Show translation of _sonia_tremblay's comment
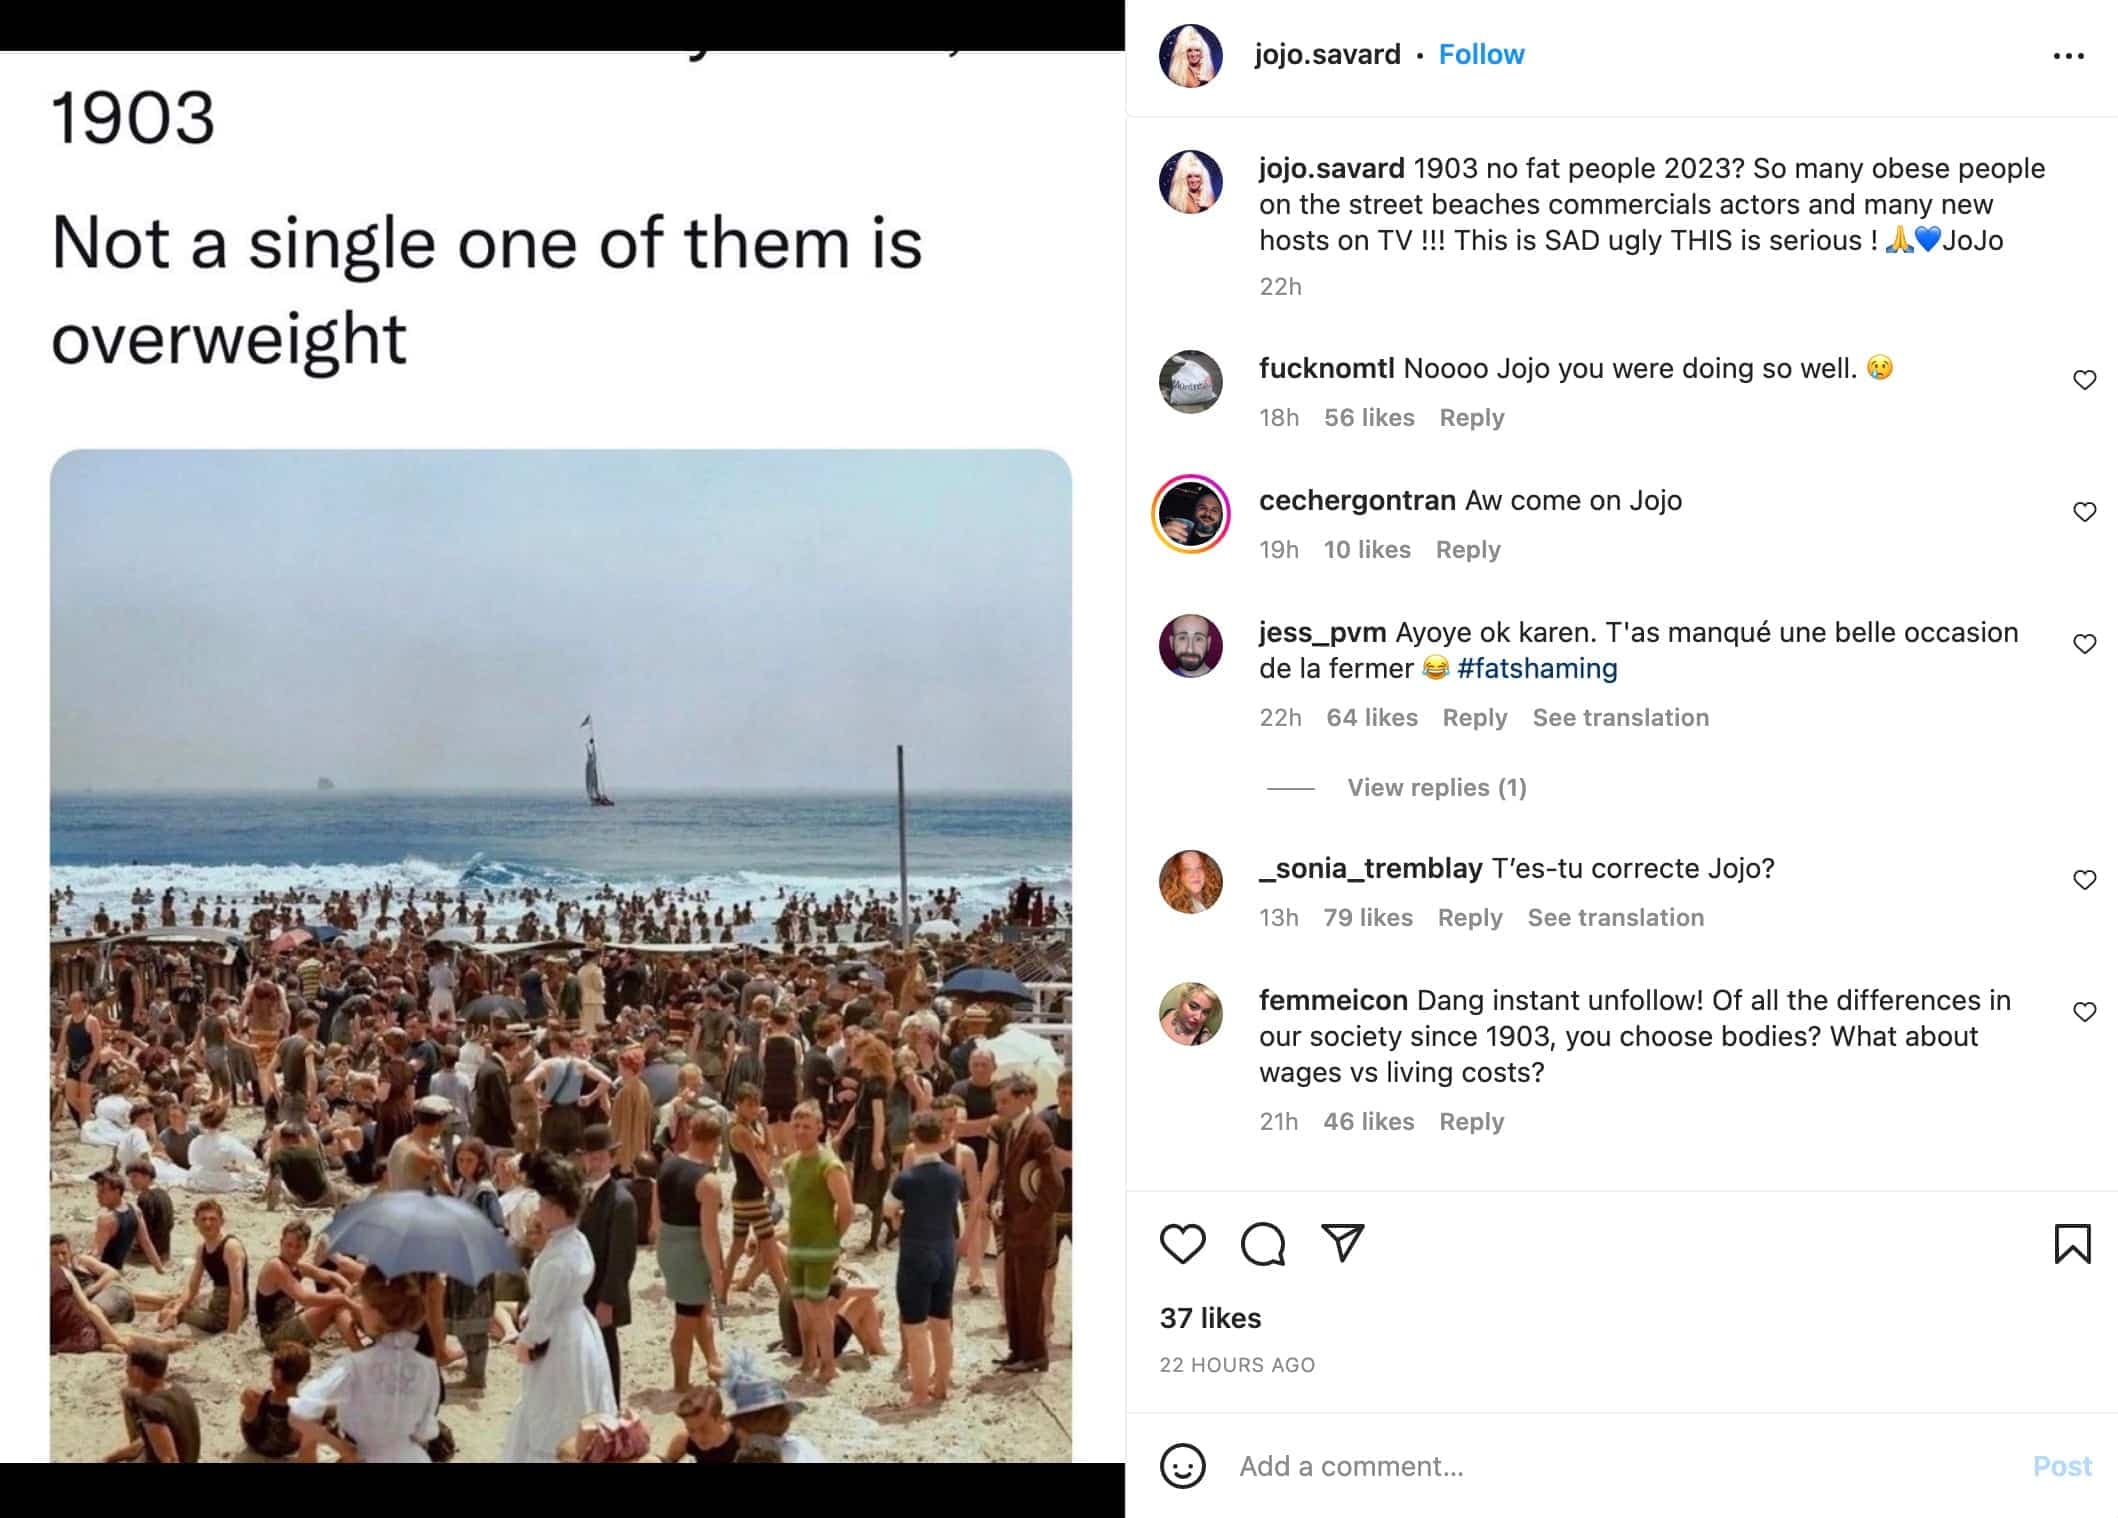This screenshot has width=2118, height=1518. coord(1615,918)
